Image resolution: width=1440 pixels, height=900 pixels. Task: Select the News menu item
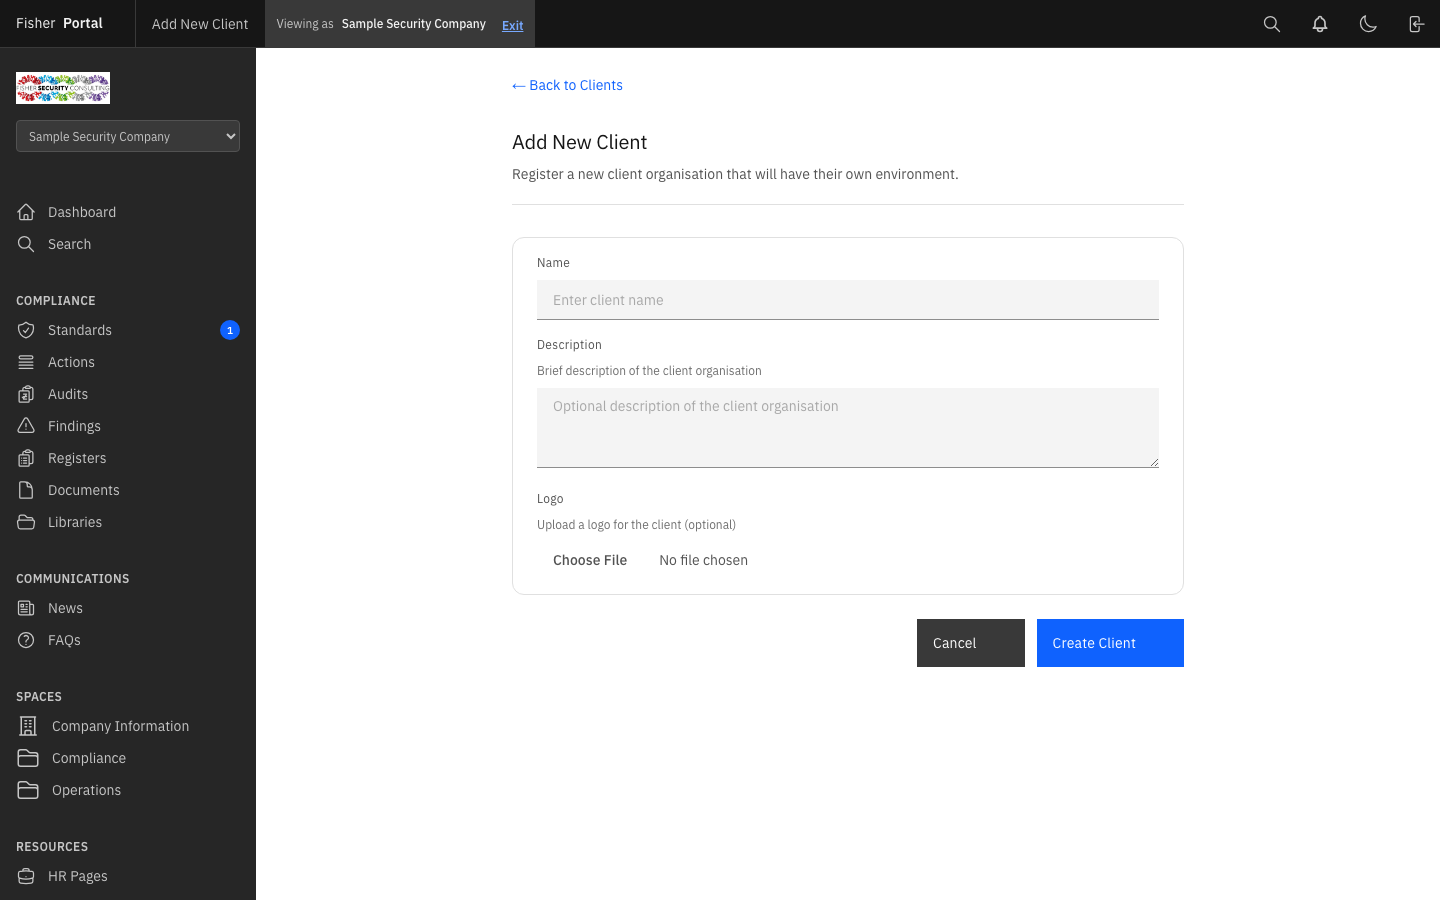(65, 608)
